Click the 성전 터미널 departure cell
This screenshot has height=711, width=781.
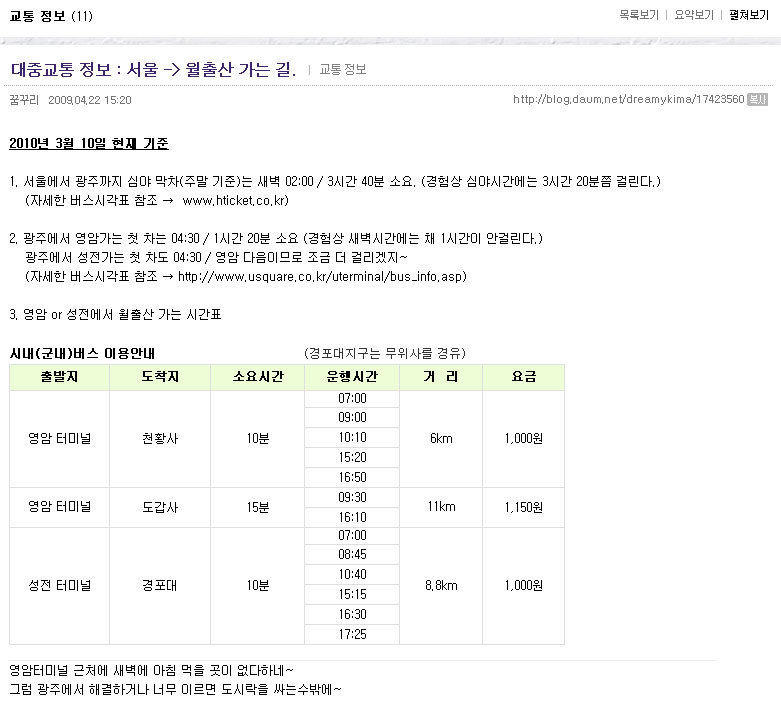pos(59,585)
